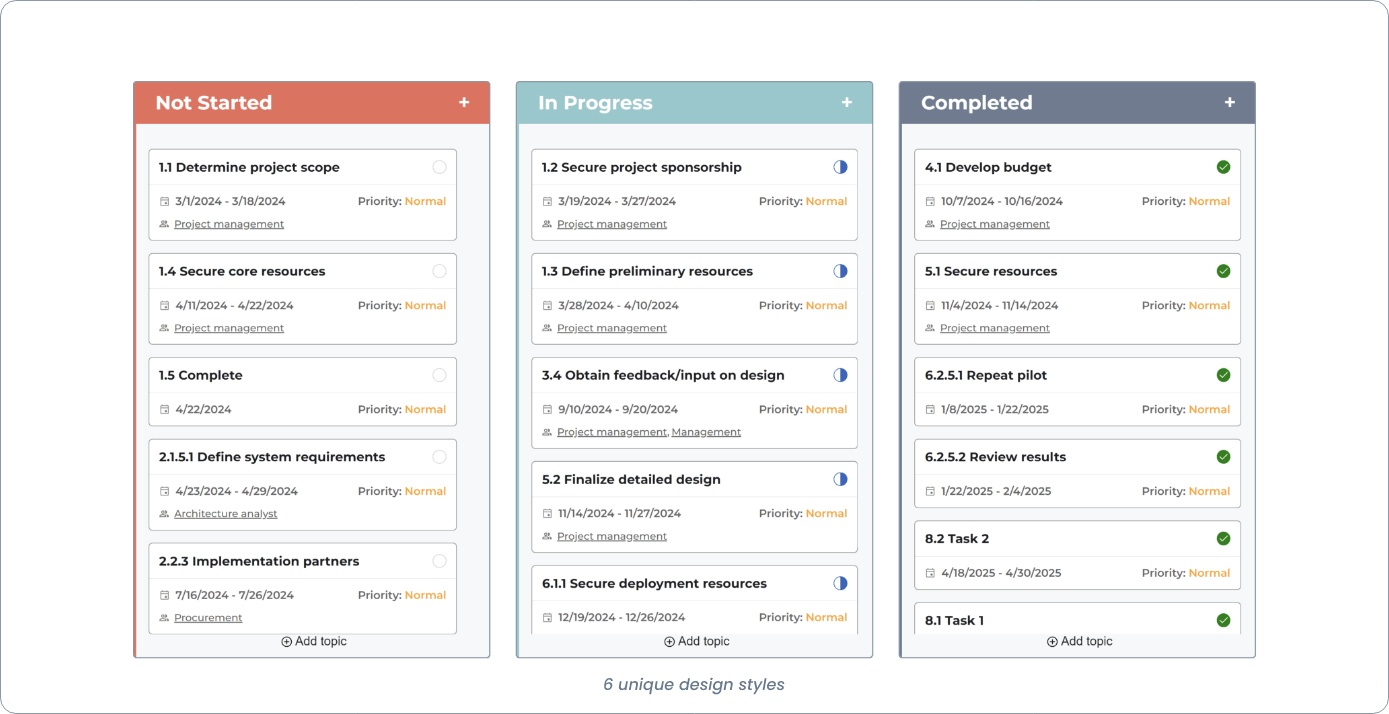Click calendar icon beside 11/14/2024 - 11/27/2024
The height and width of the screenshot is (714, 1389).
547,513
